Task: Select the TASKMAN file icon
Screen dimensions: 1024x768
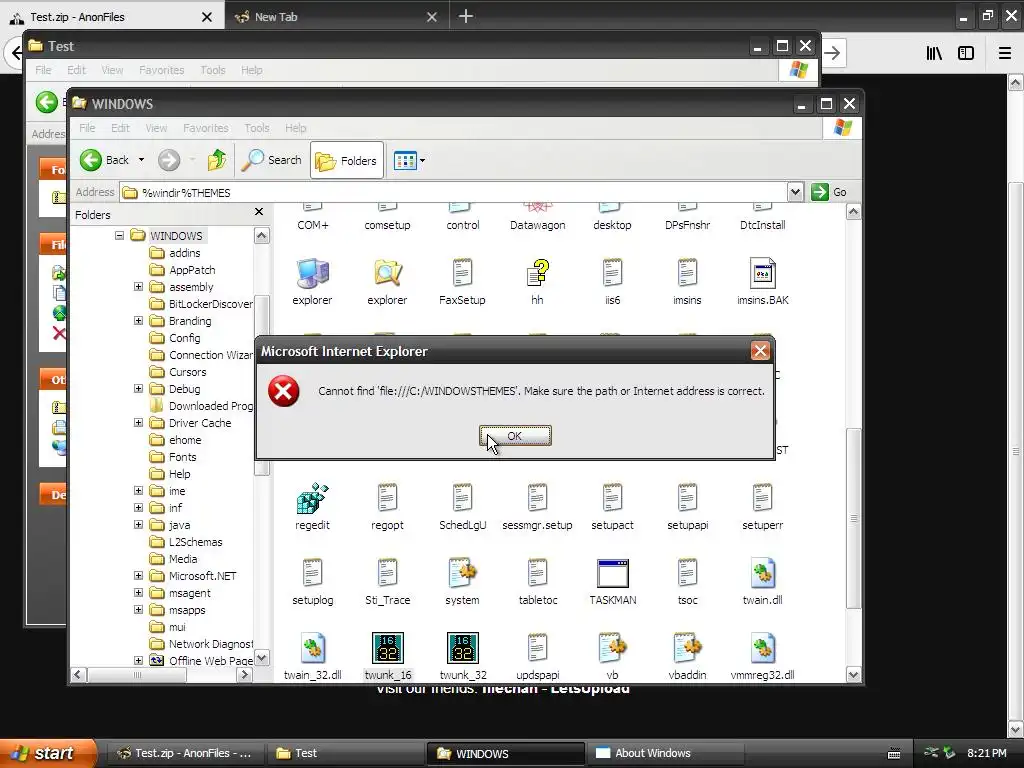Action: click(x=613, y=582)
